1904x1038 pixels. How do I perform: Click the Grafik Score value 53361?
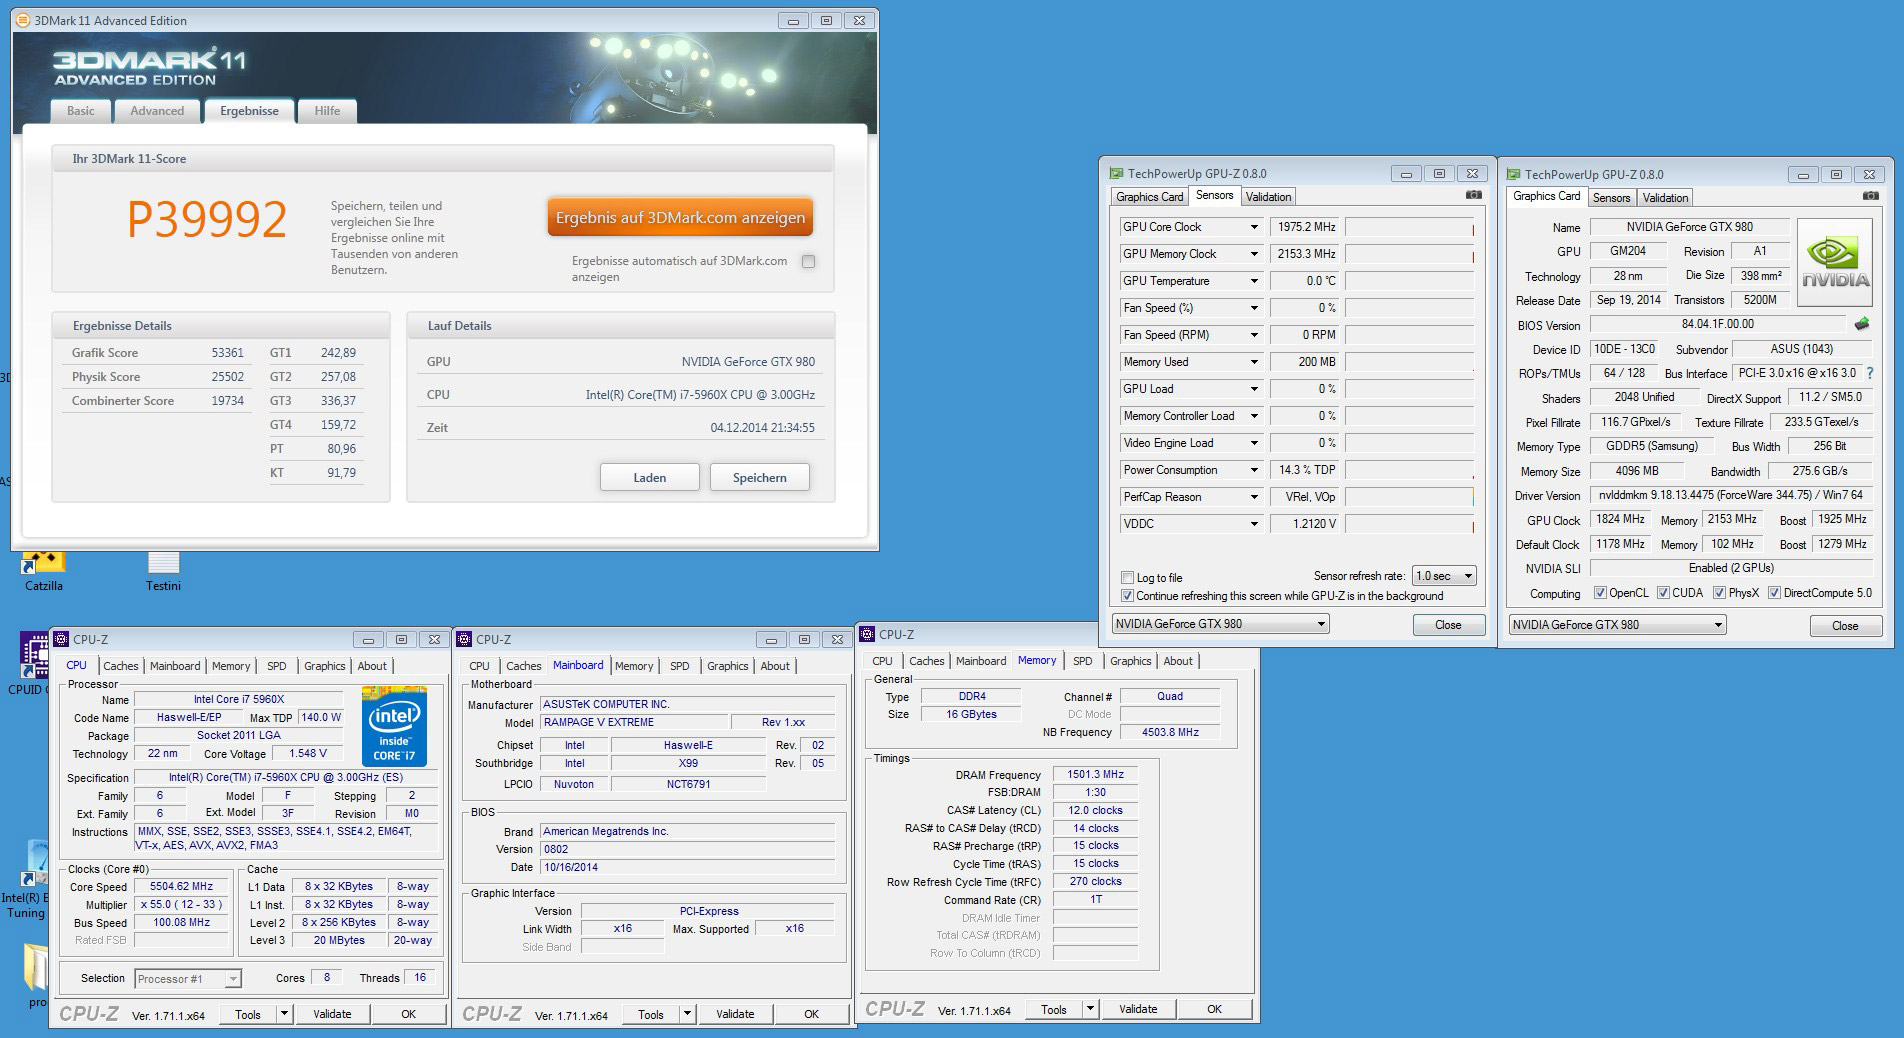pos(227,353)
